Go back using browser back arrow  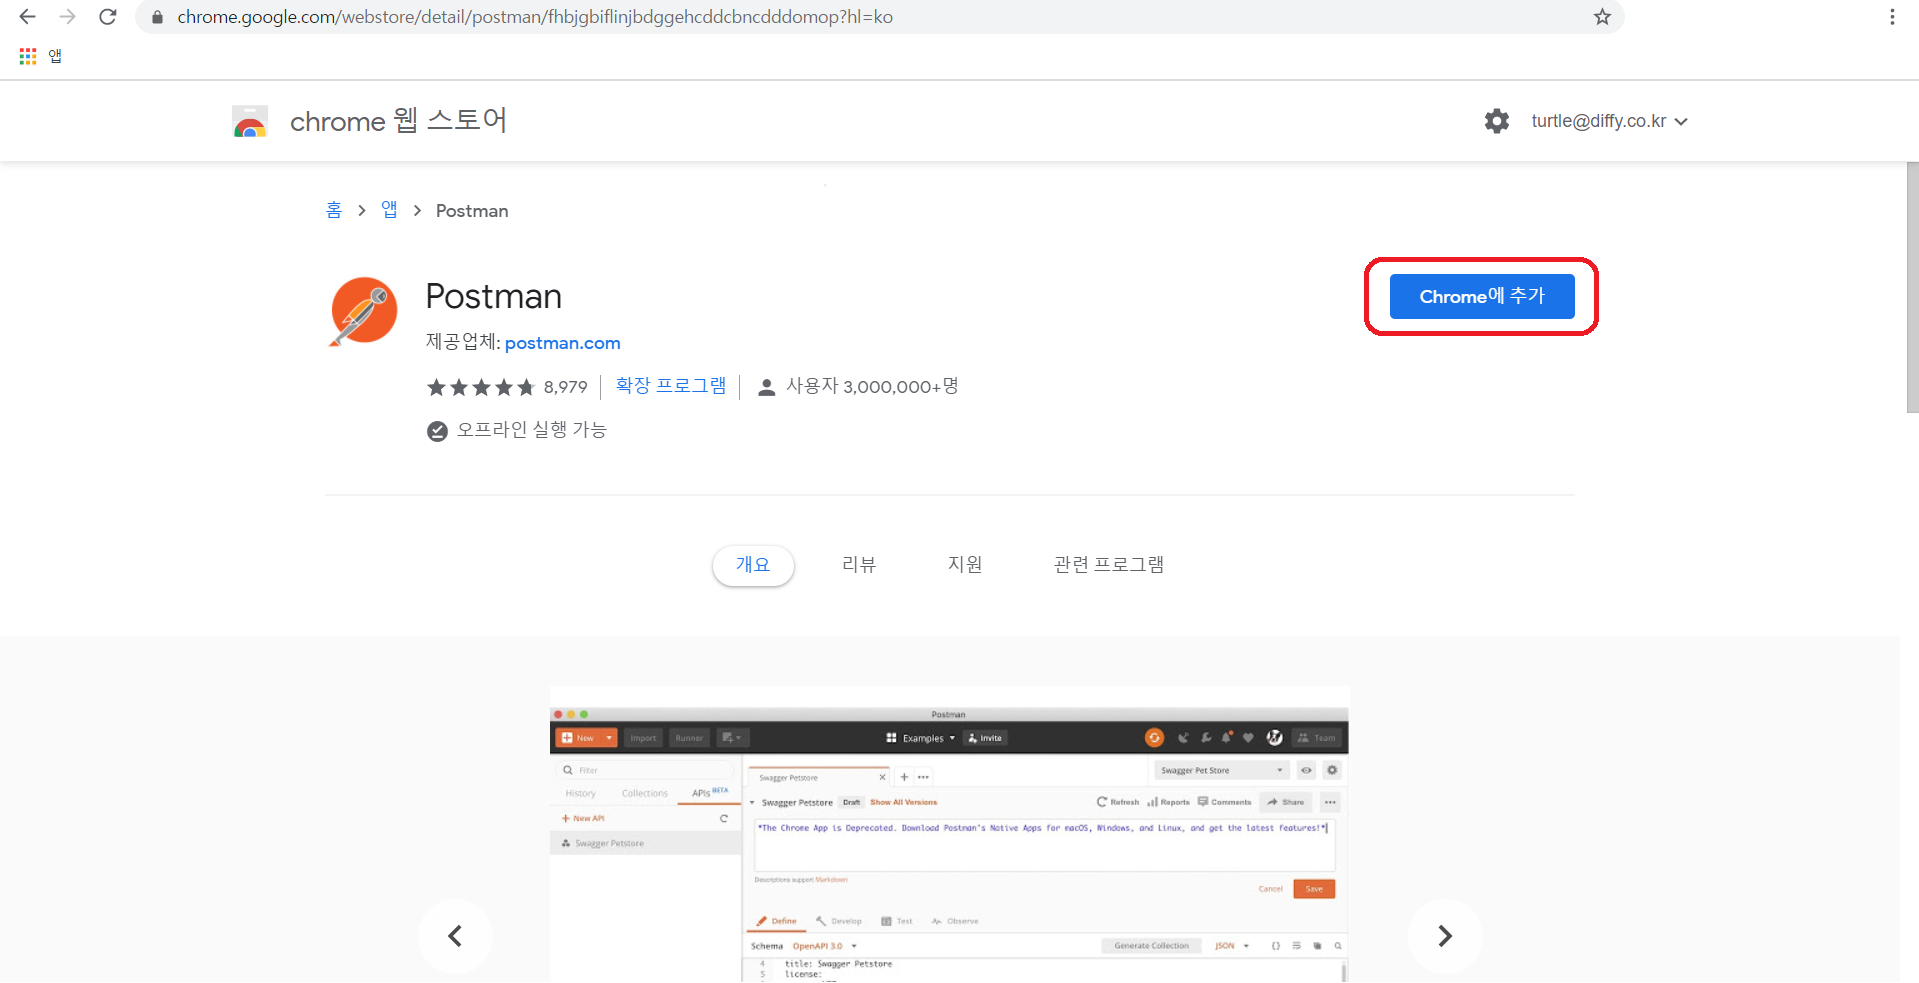pos(27,17)
